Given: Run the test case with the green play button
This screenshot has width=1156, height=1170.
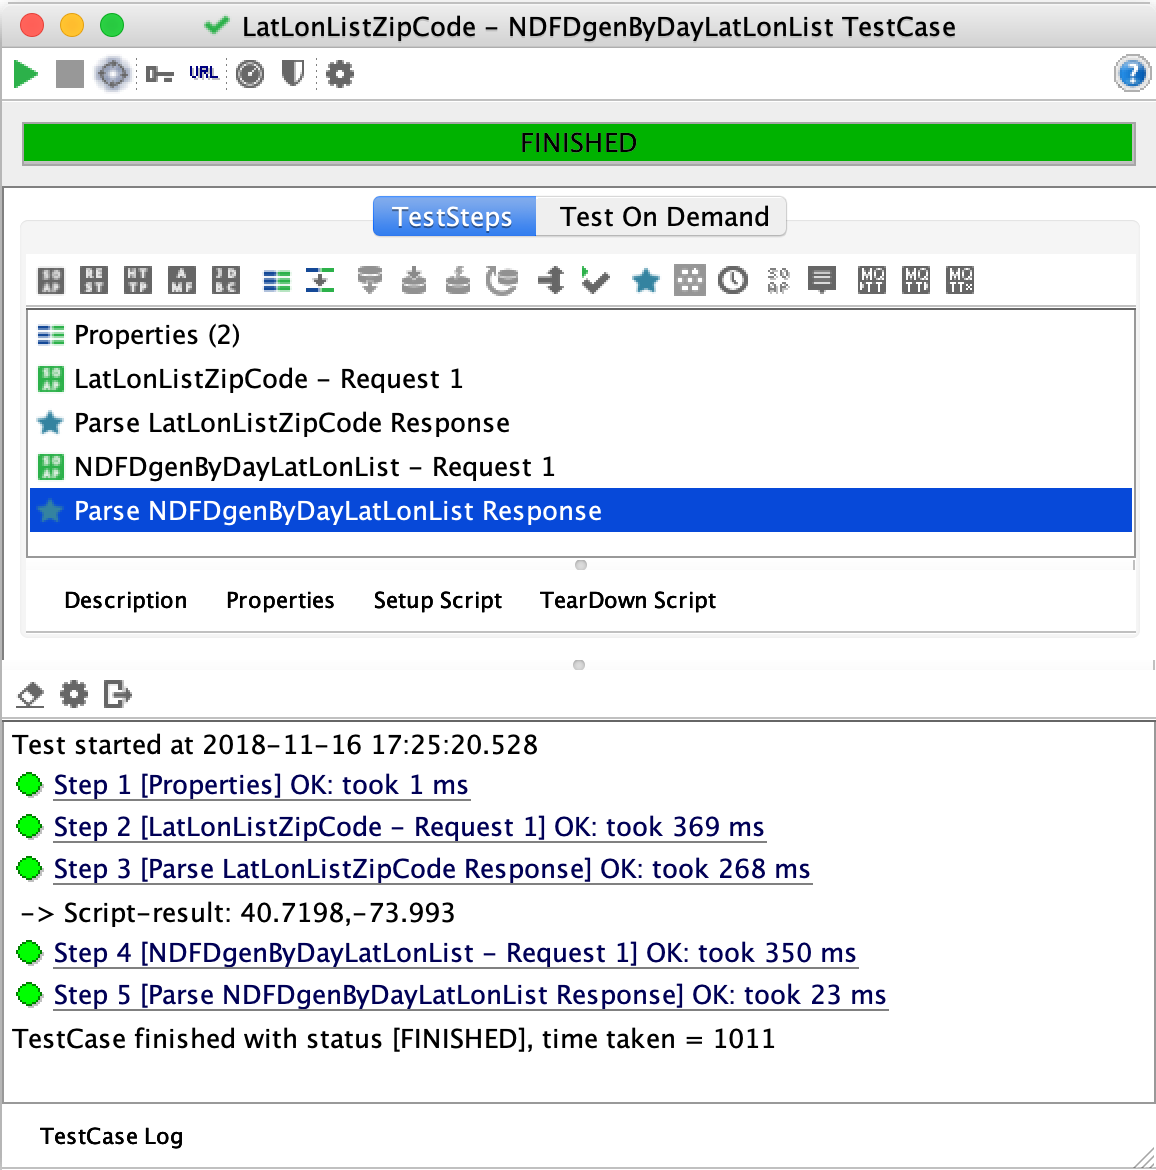Looking at the screenshot, I should (x=26, y=74).
